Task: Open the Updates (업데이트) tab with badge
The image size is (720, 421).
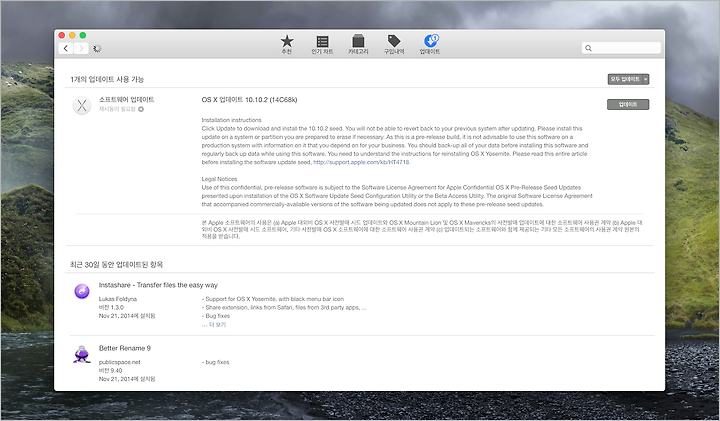Action: [430, 44]
